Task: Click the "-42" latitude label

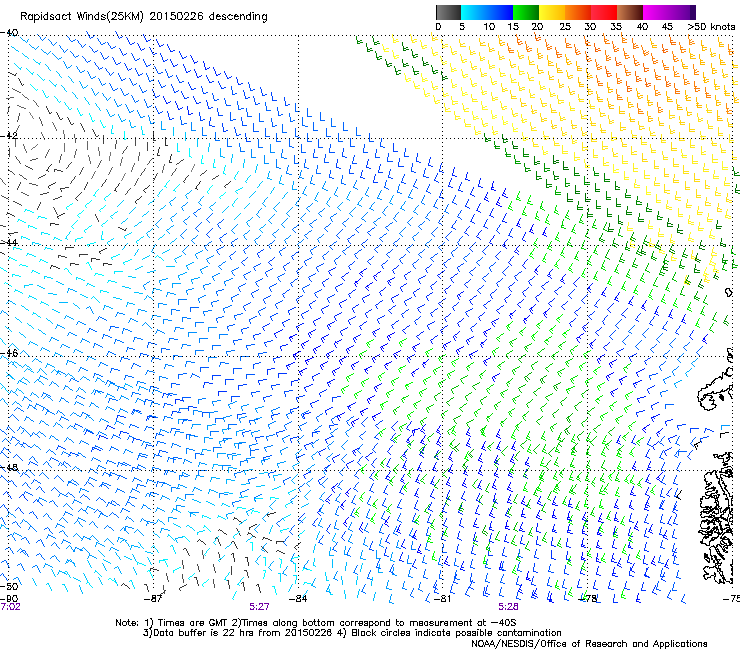Action: 9,135
